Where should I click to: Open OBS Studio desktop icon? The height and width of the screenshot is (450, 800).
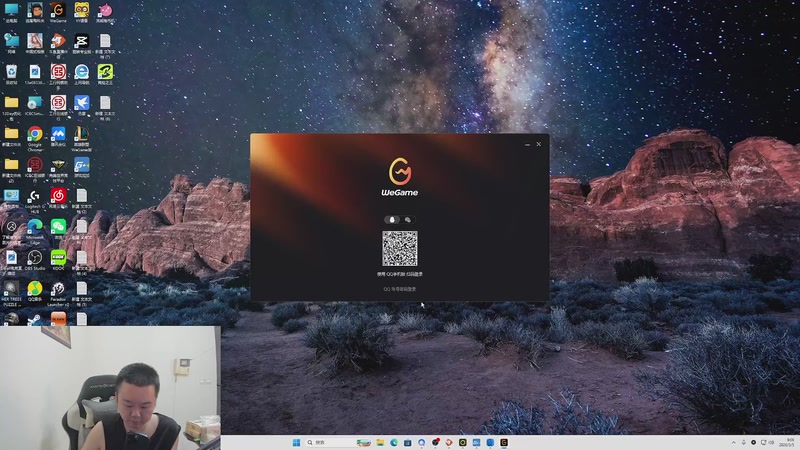(35, 261)
